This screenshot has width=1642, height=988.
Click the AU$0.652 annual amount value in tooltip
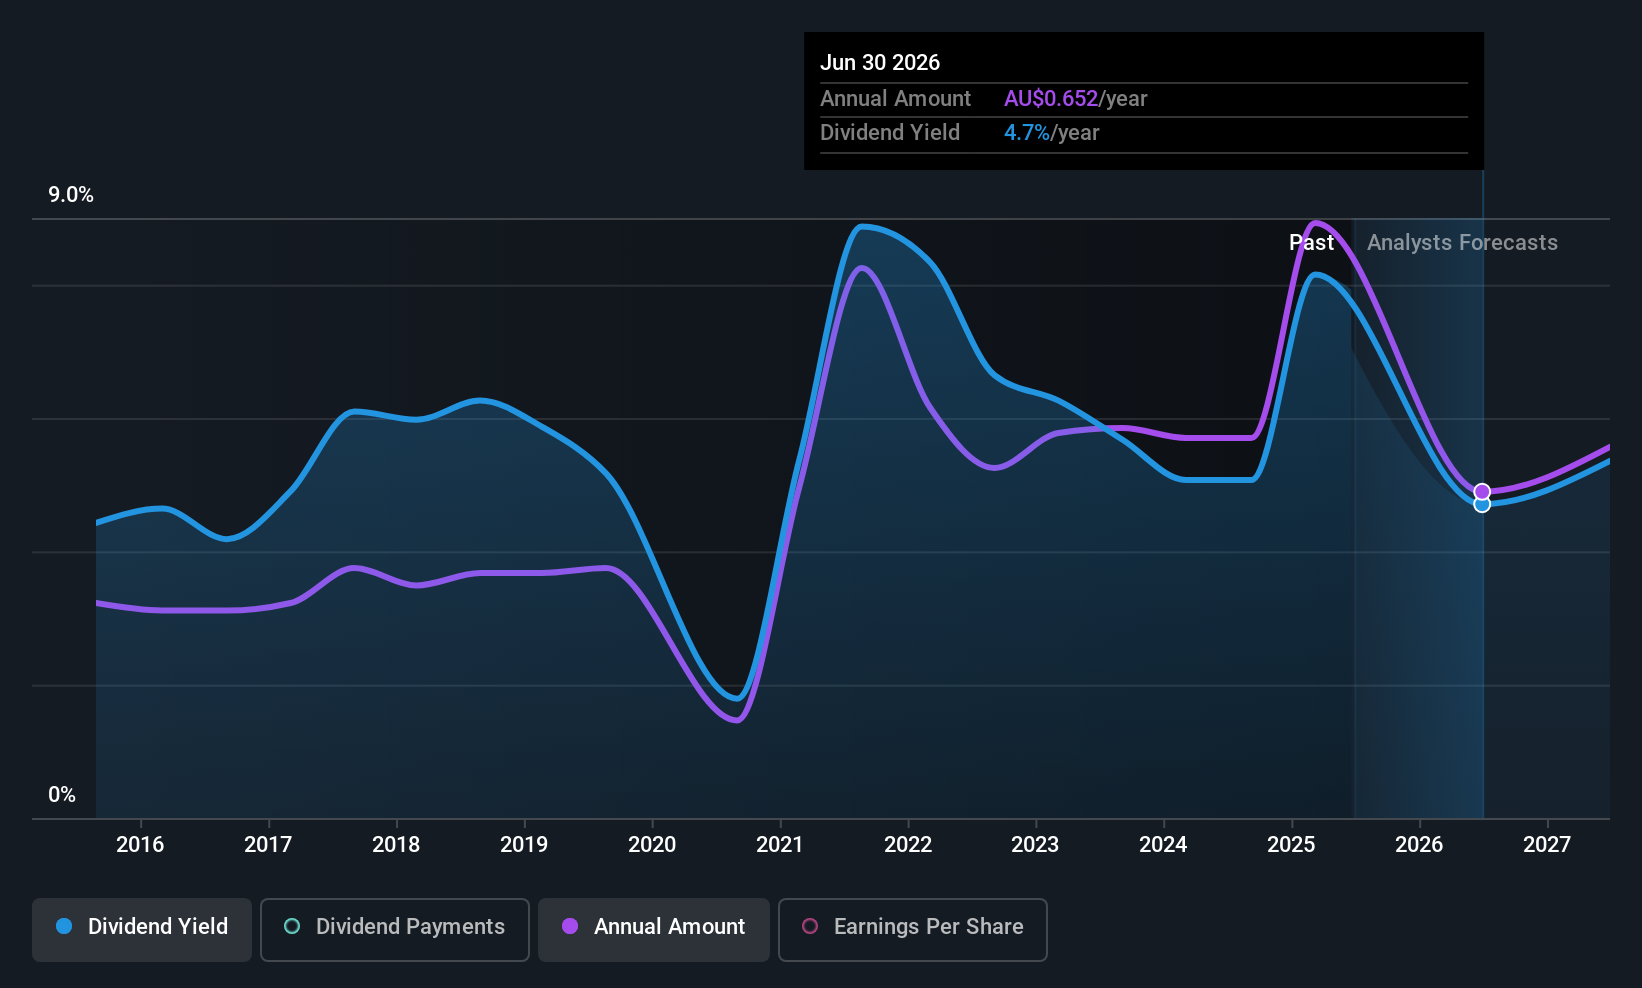1051,99
